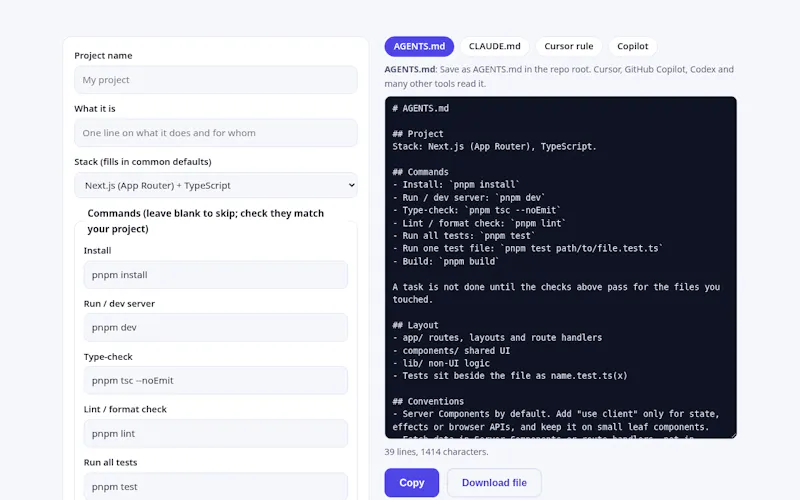
Task: Click the Project name input field
Action: 216,80
